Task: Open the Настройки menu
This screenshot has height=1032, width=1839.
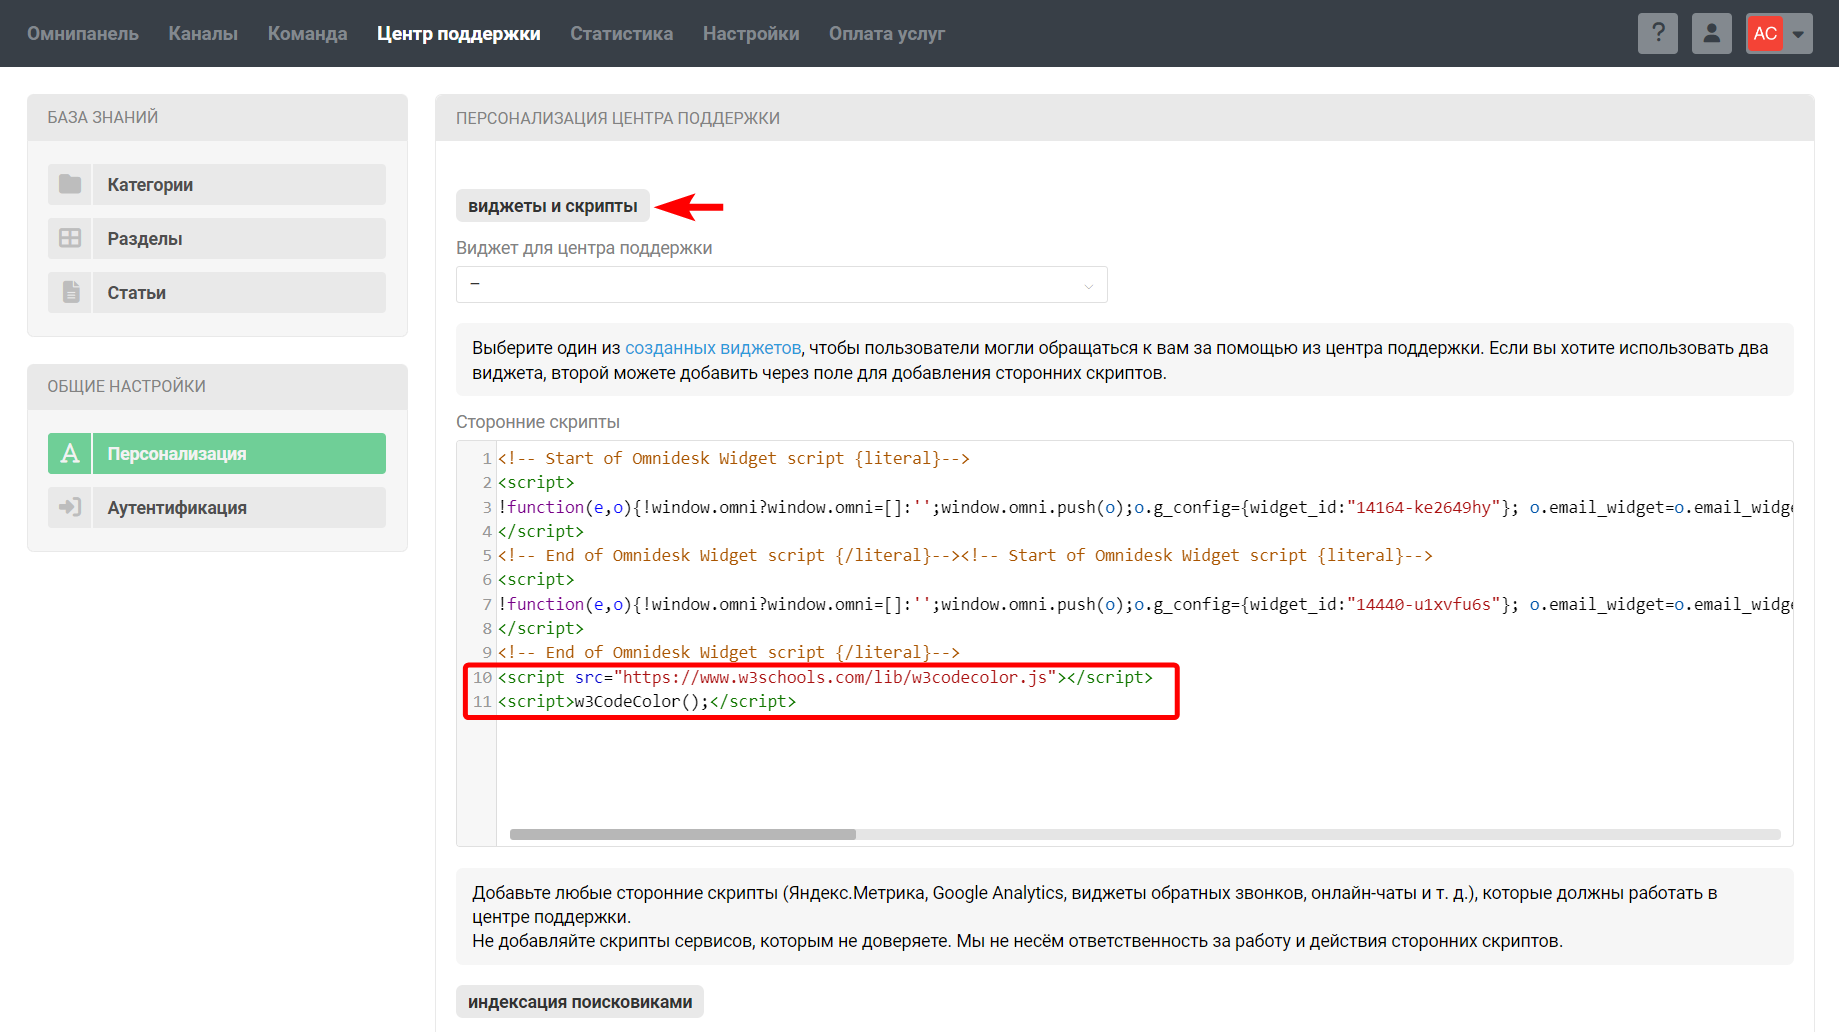Action: click(x=751, y=33)
